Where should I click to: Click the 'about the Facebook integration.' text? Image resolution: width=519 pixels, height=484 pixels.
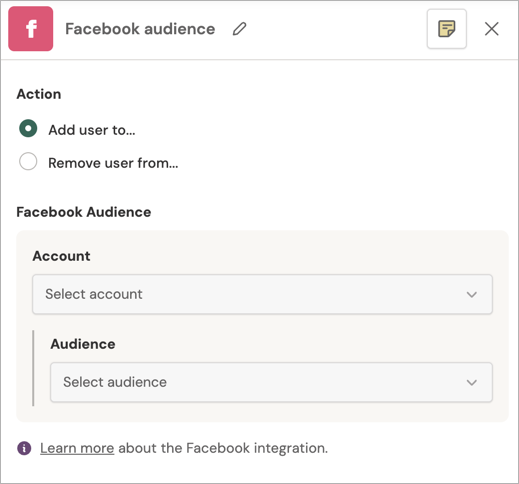coord(223,448)
